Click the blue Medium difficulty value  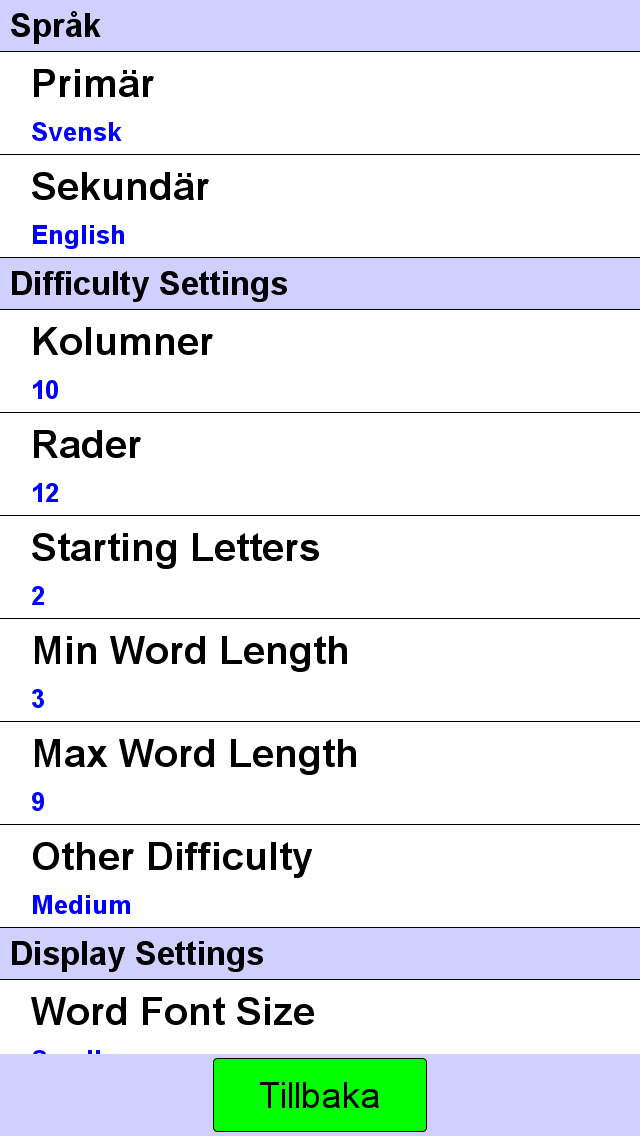click(81, 905)
